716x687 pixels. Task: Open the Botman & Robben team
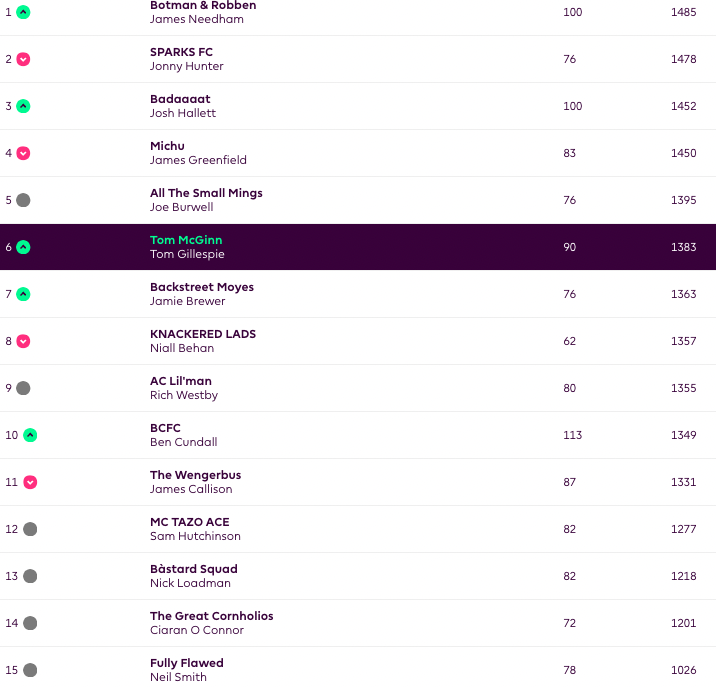tap(203, 6)
